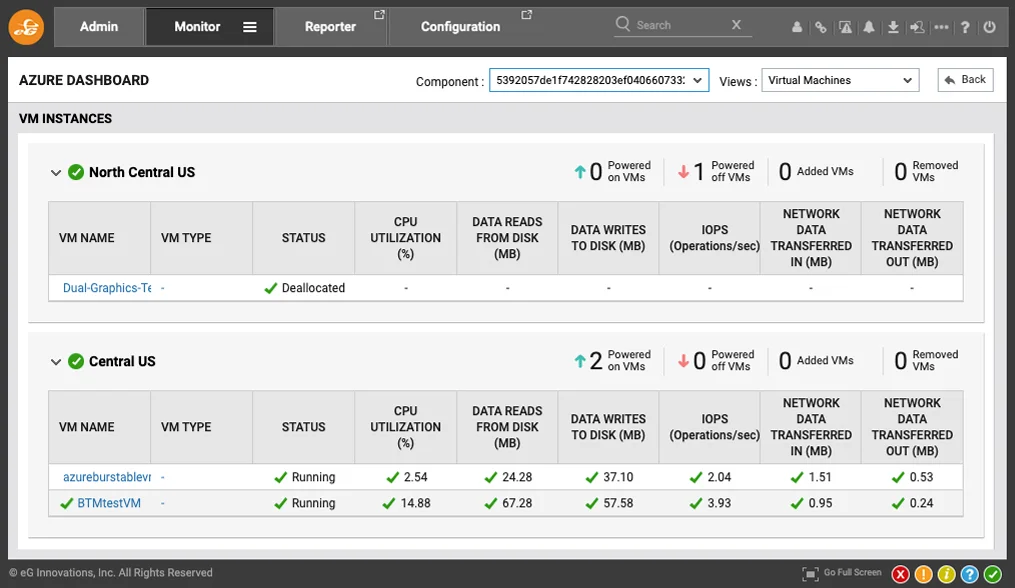Screen dimensions: 1015x588
Task: Click the 0.24 network data out value
Action: tap(921, 503)
